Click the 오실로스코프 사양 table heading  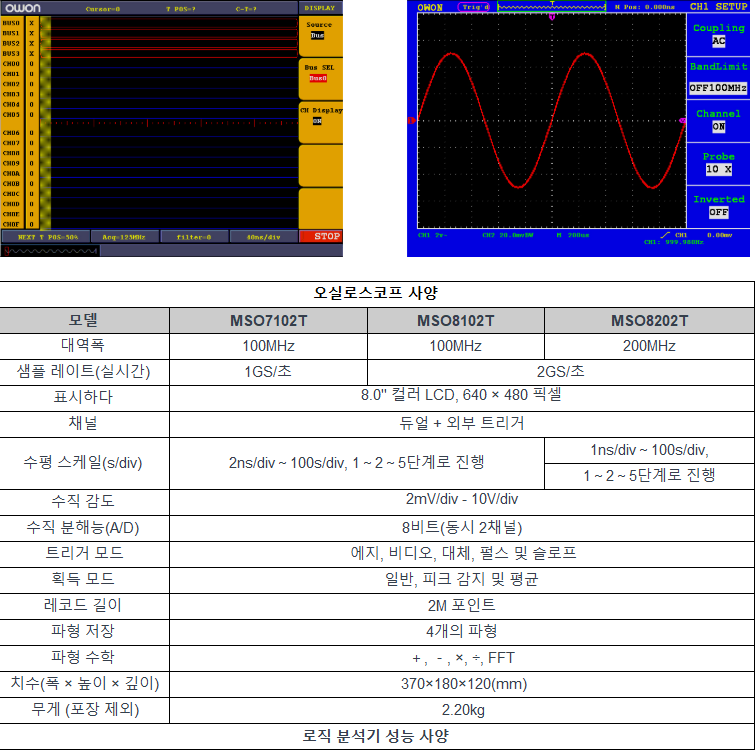coord(376,293)
